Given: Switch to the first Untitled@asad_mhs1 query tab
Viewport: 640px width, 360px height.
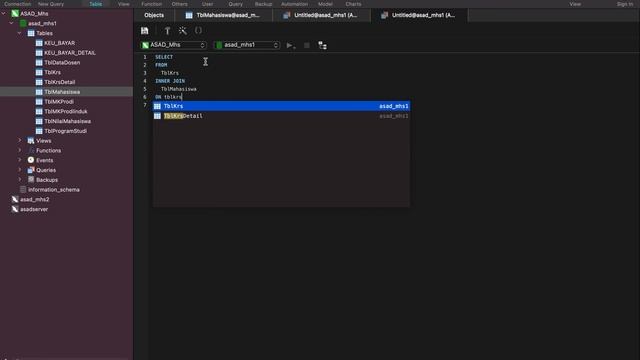Looking at the screenshot, I should tap(321, 15).
